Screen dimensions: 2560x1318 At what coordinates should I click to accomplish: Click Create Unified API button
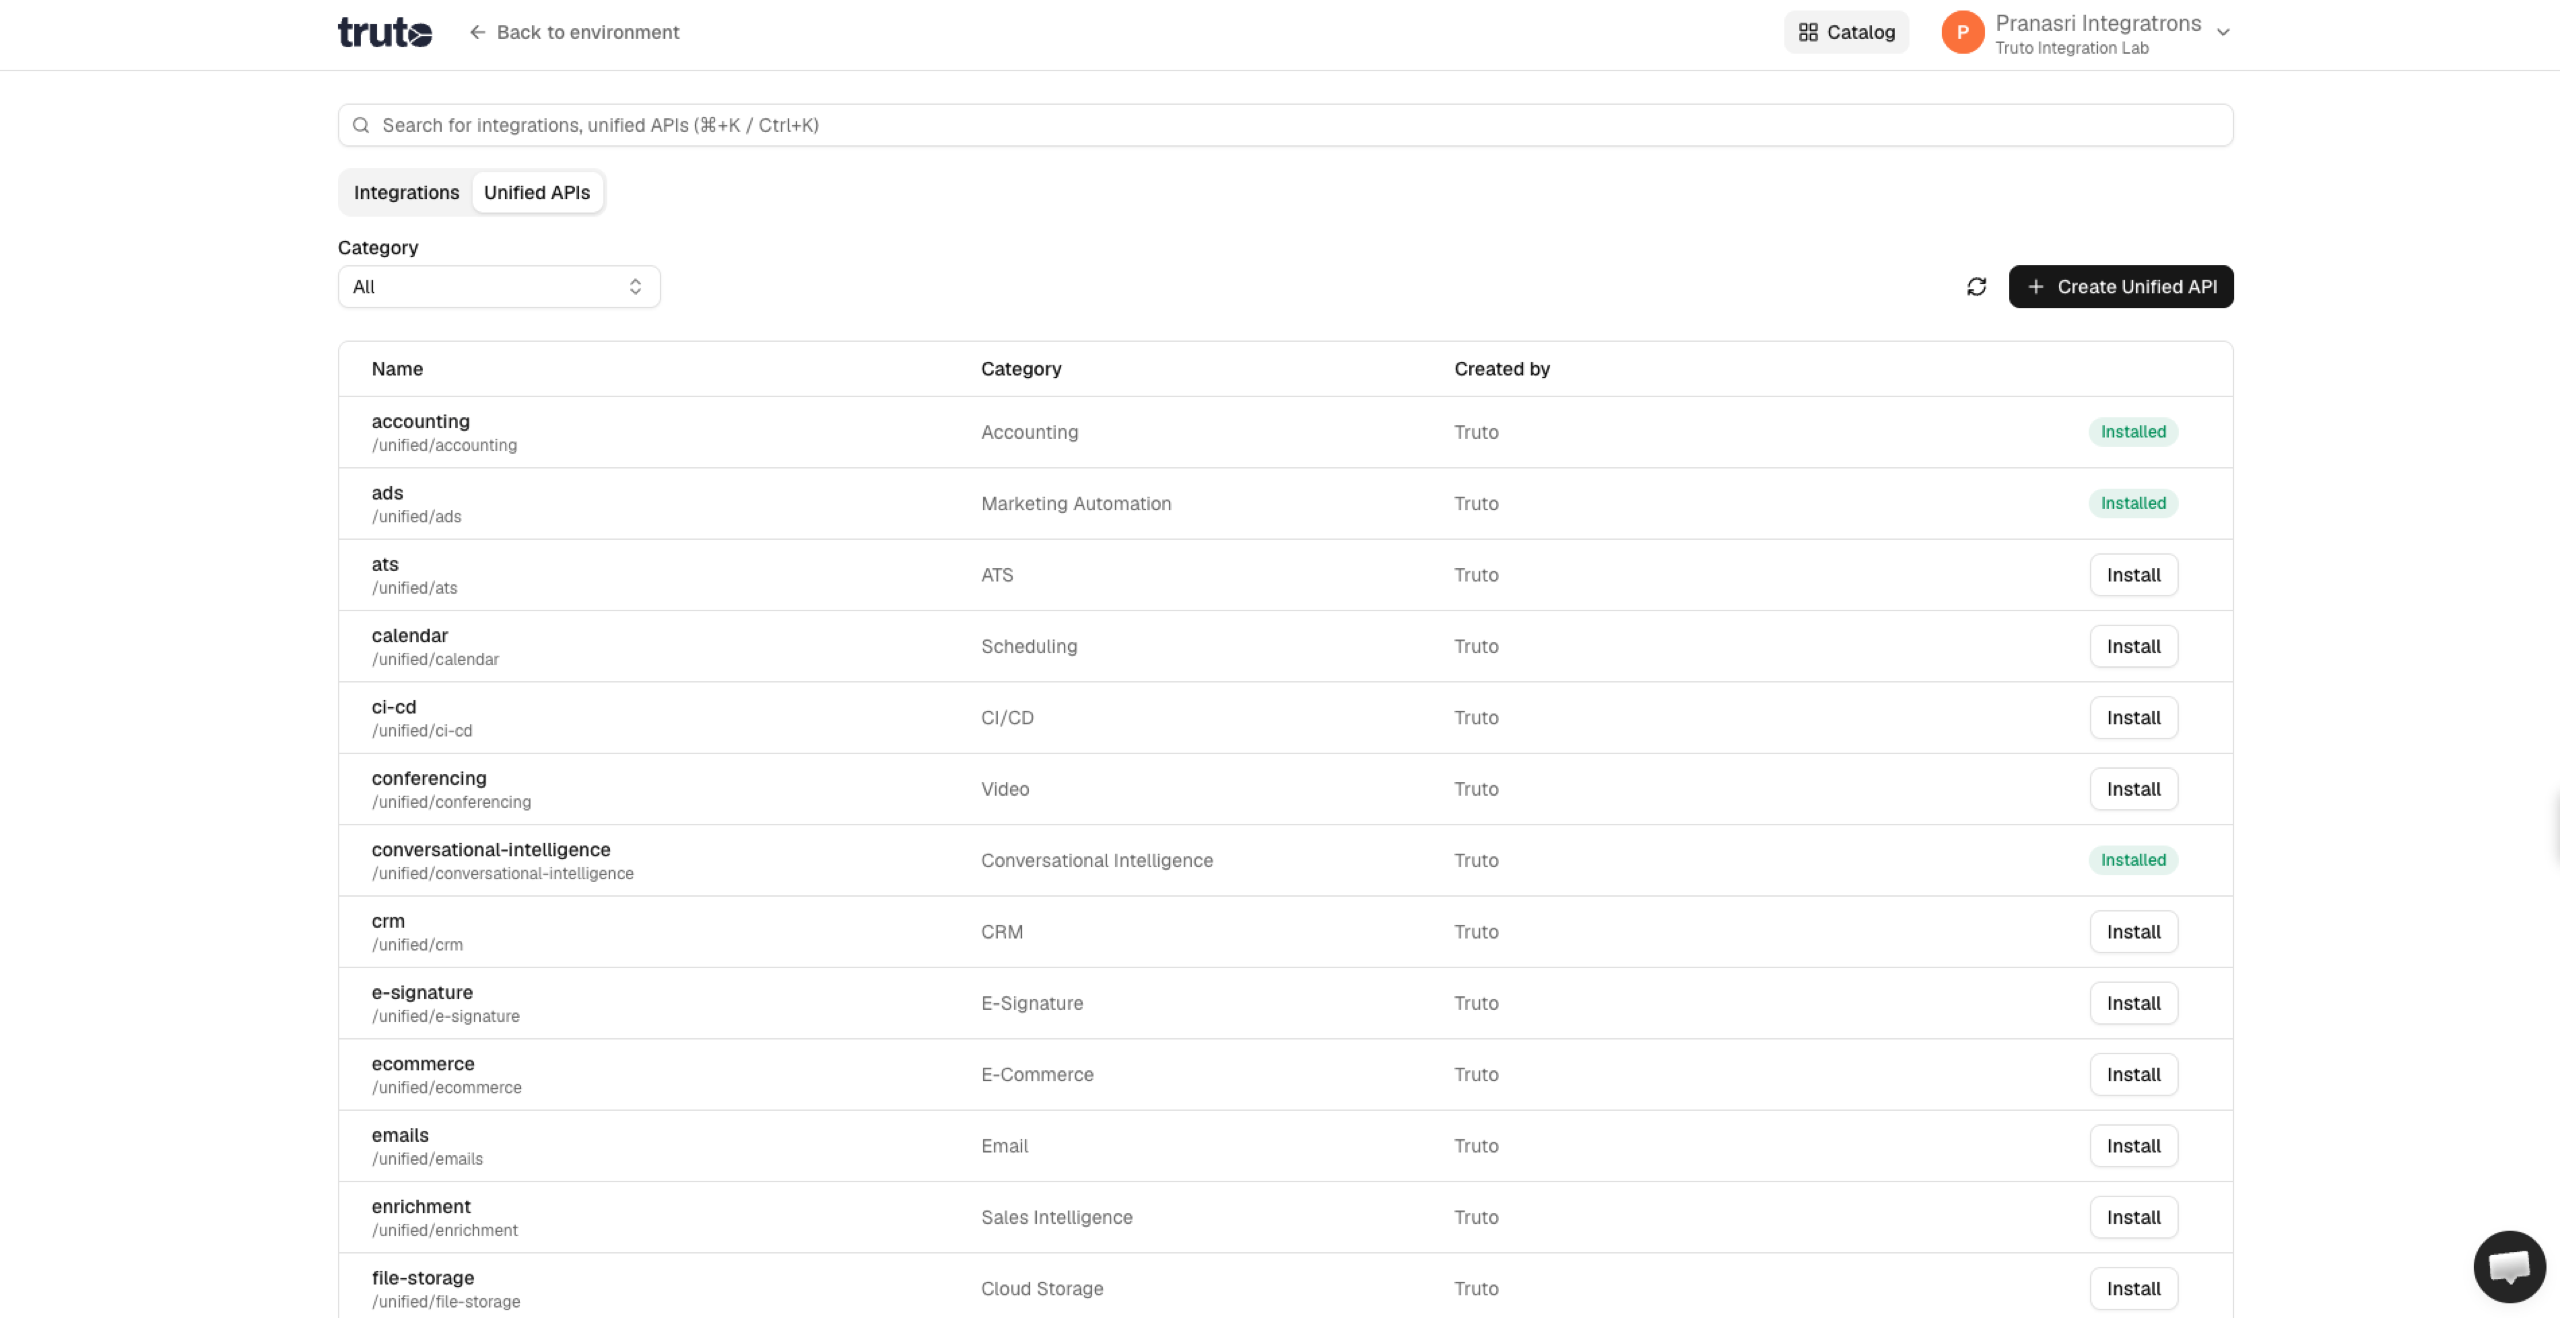point(2121,287)
